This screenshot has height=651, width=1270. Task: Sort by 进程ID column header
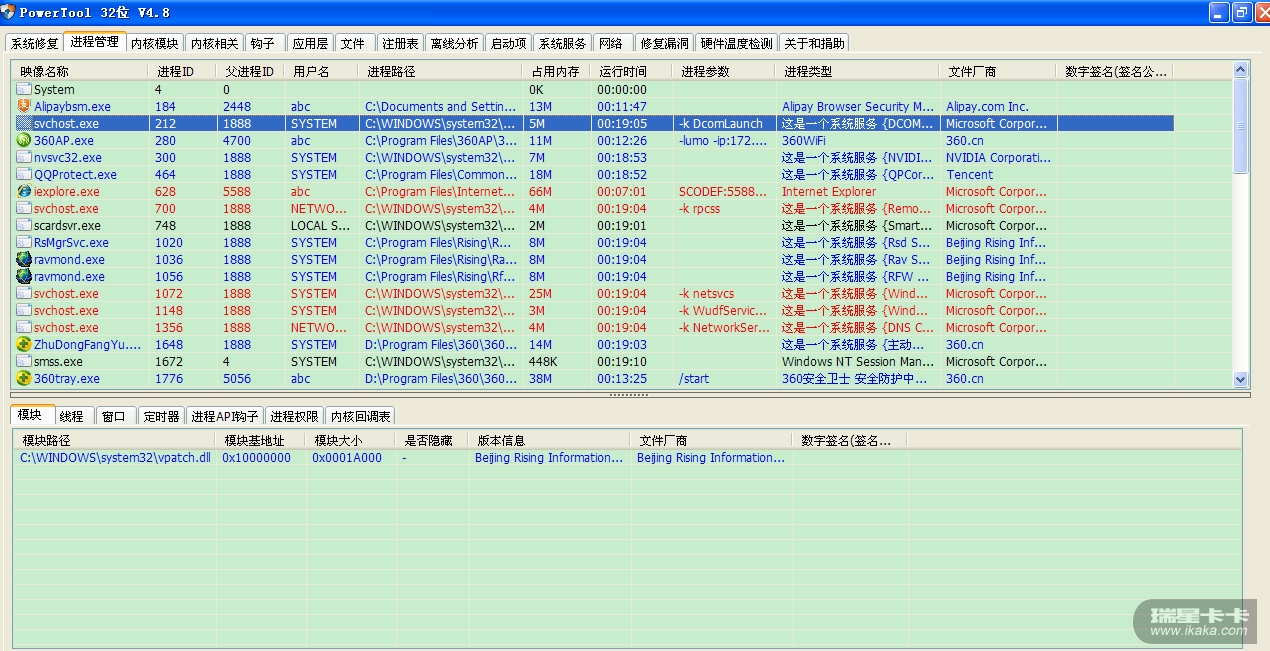pyautogui.click(x=176, y=72)
